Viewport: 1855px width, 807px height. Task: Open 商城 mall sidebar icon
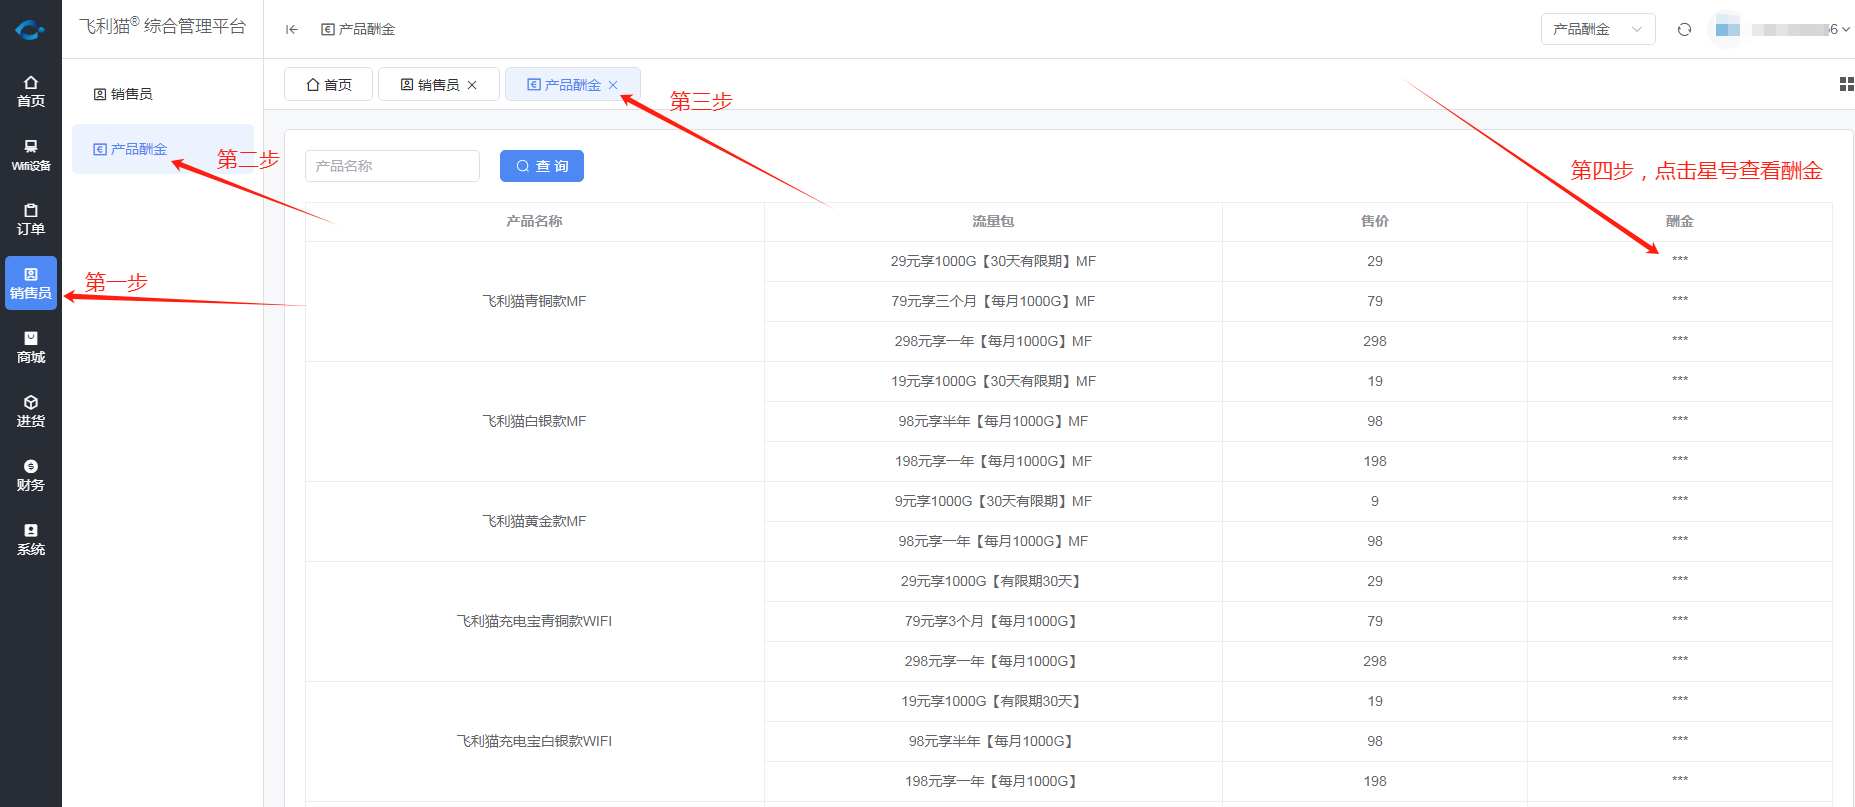tap(31, 347)
